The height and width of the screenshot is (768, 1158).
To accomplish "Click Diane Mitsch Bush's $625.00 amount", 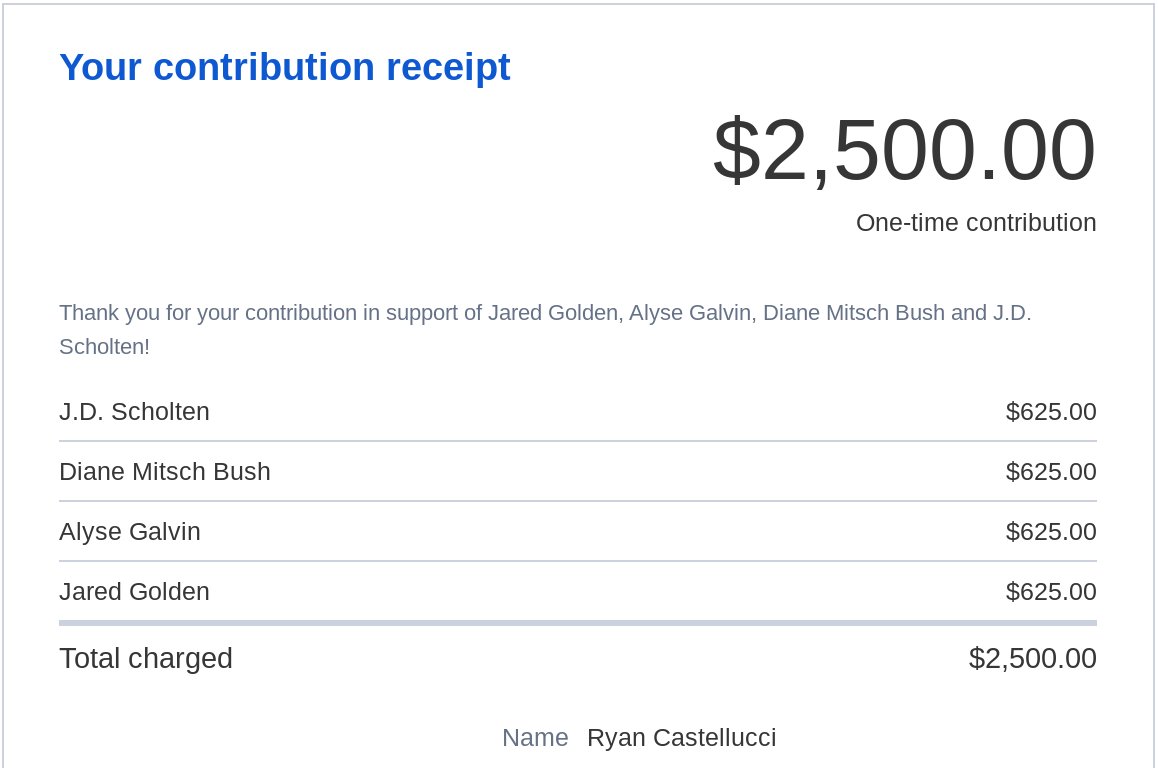I will pyautogui.click(x=1051, y=471).
